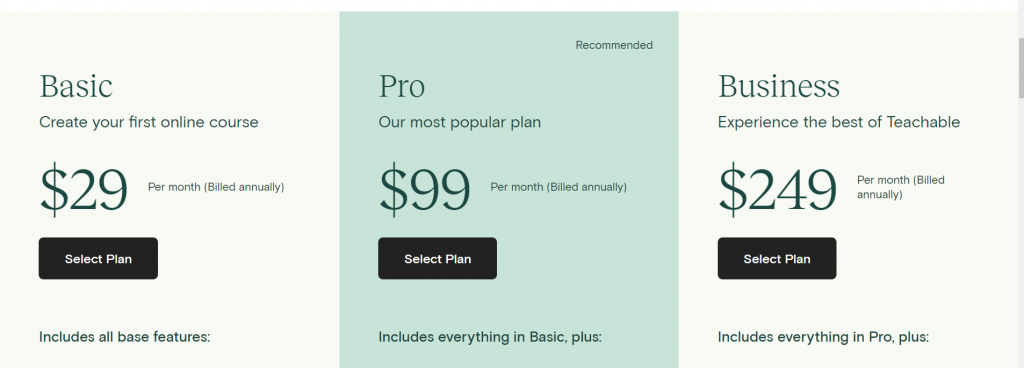Click the $99 price text
Screen dimensions: 1024x368
pyautogui.click(x=424, y=189)
